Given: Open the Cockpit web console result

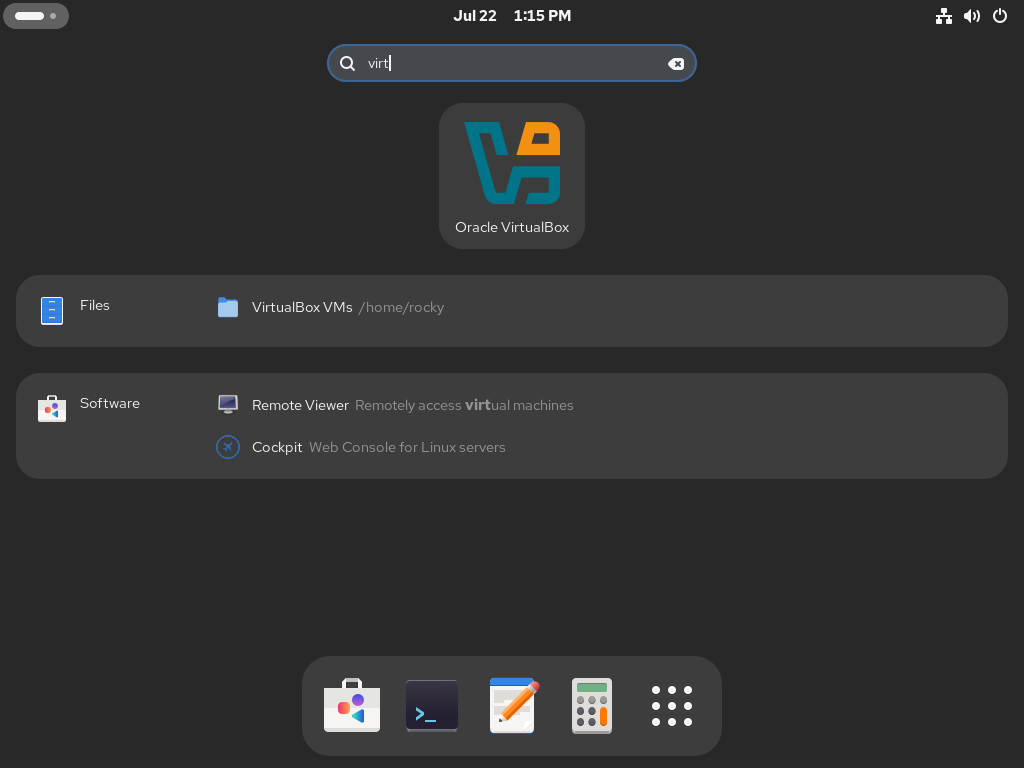Looking at the screenshot, I should click(277, 447).
